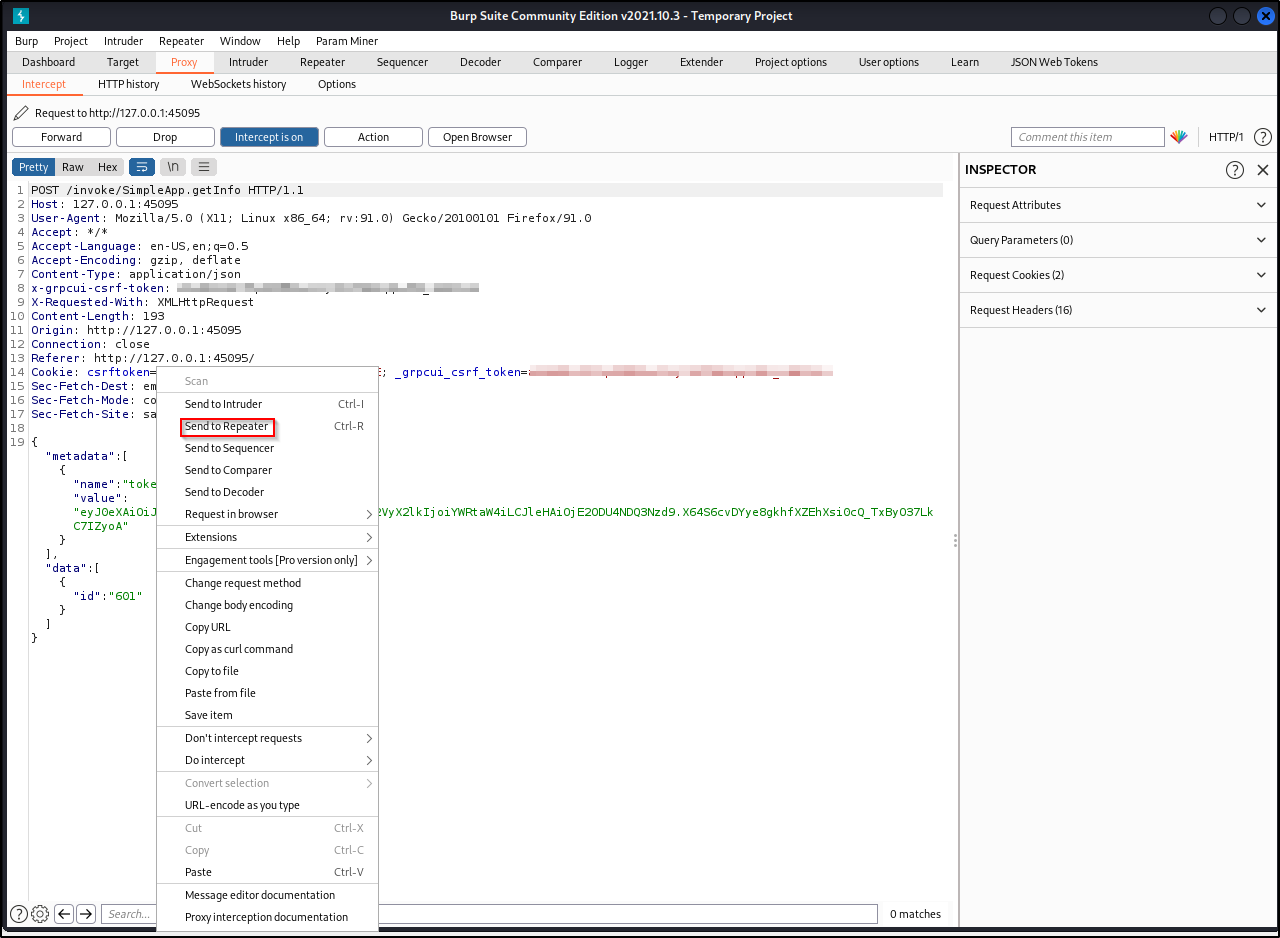The width and height of the screenshot is (1280, 938).
Task: Expand Request Attributes section
Action: point(1119,205)
